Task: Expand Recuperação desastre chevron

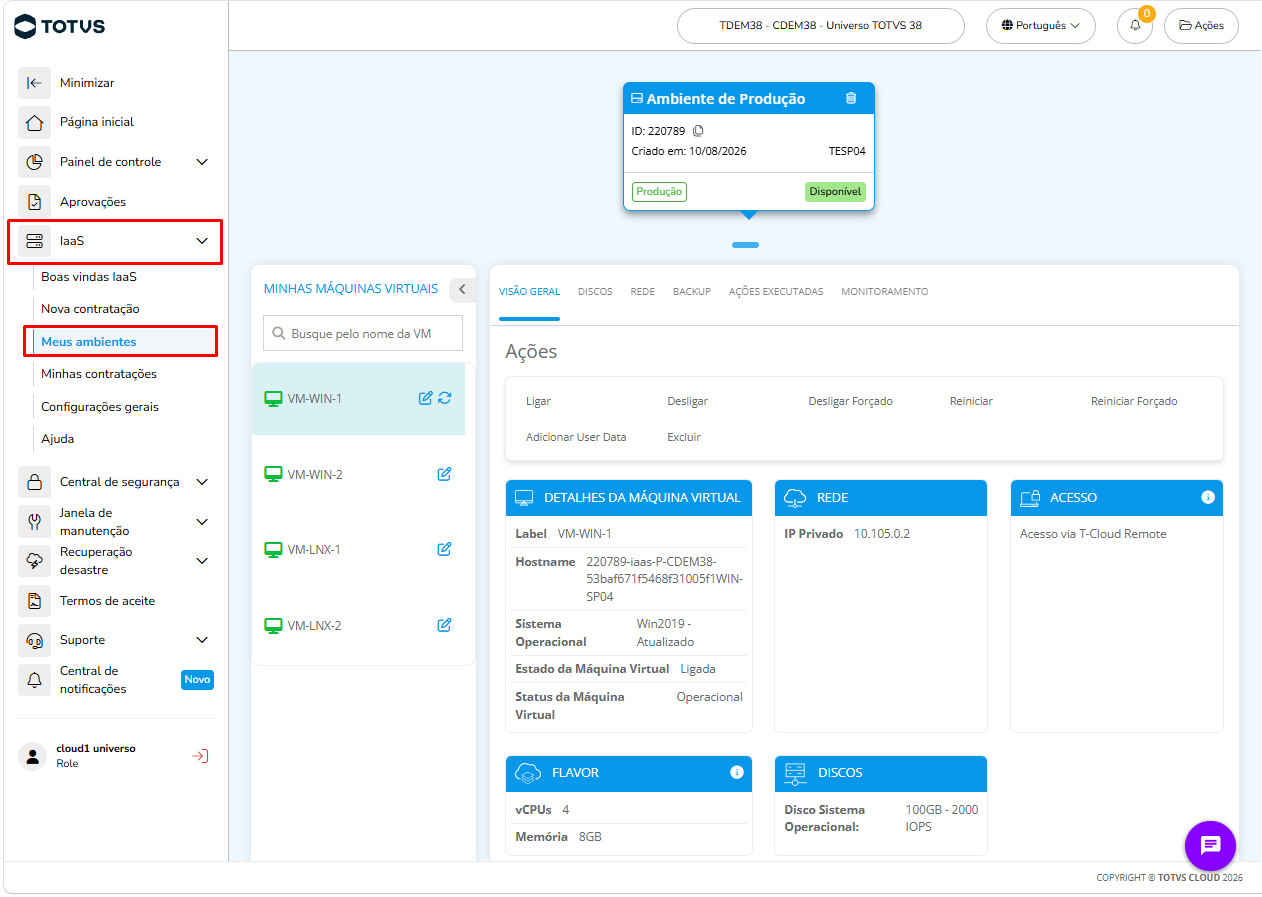Action: (202, 561)
